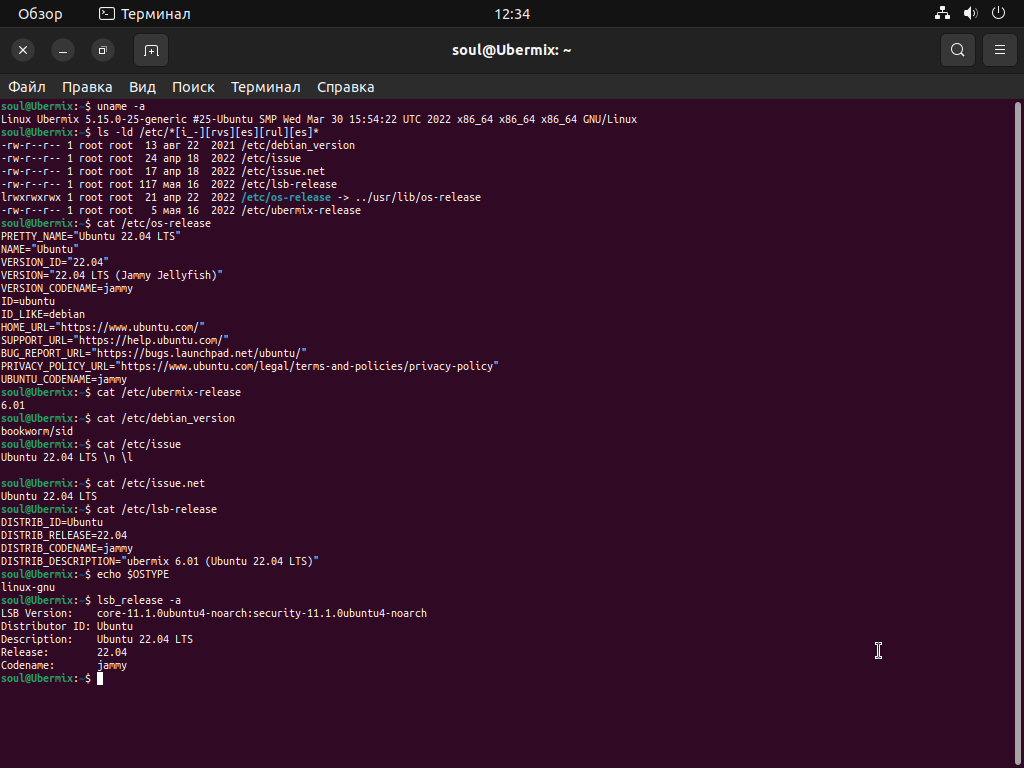Click the PRETTY_NAME="Ubuntu 22.04 LTS" line
Screen dimensions: 1024x768
tap(91, 236)
